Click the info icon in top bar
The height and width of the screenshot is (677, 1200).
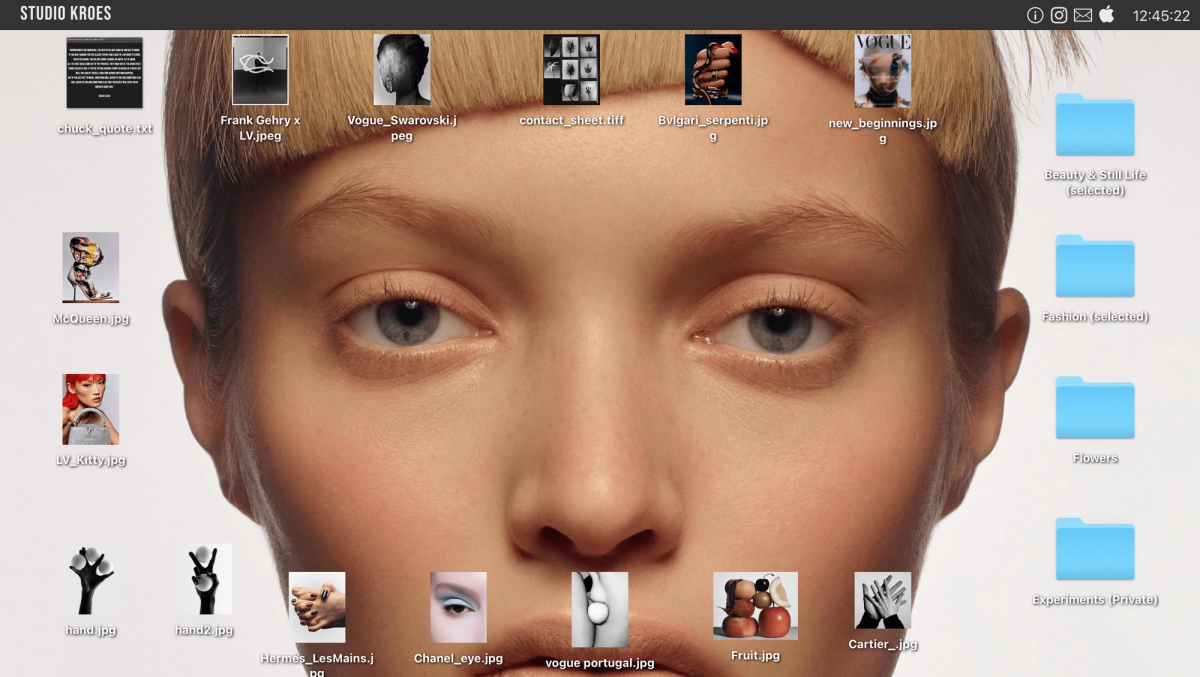[x=1035, y=15]
